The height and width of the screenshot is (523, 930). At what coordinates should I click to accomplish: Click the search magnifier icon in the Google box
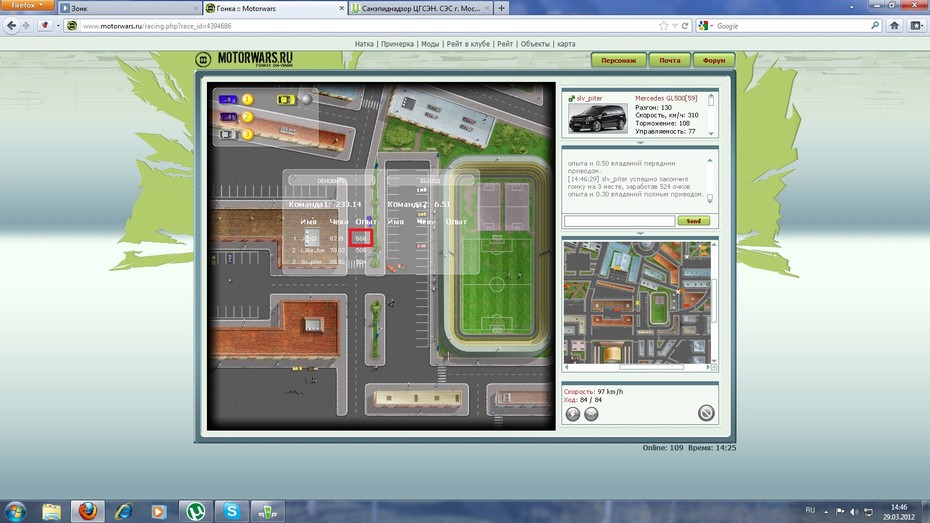tap(875, 25)
